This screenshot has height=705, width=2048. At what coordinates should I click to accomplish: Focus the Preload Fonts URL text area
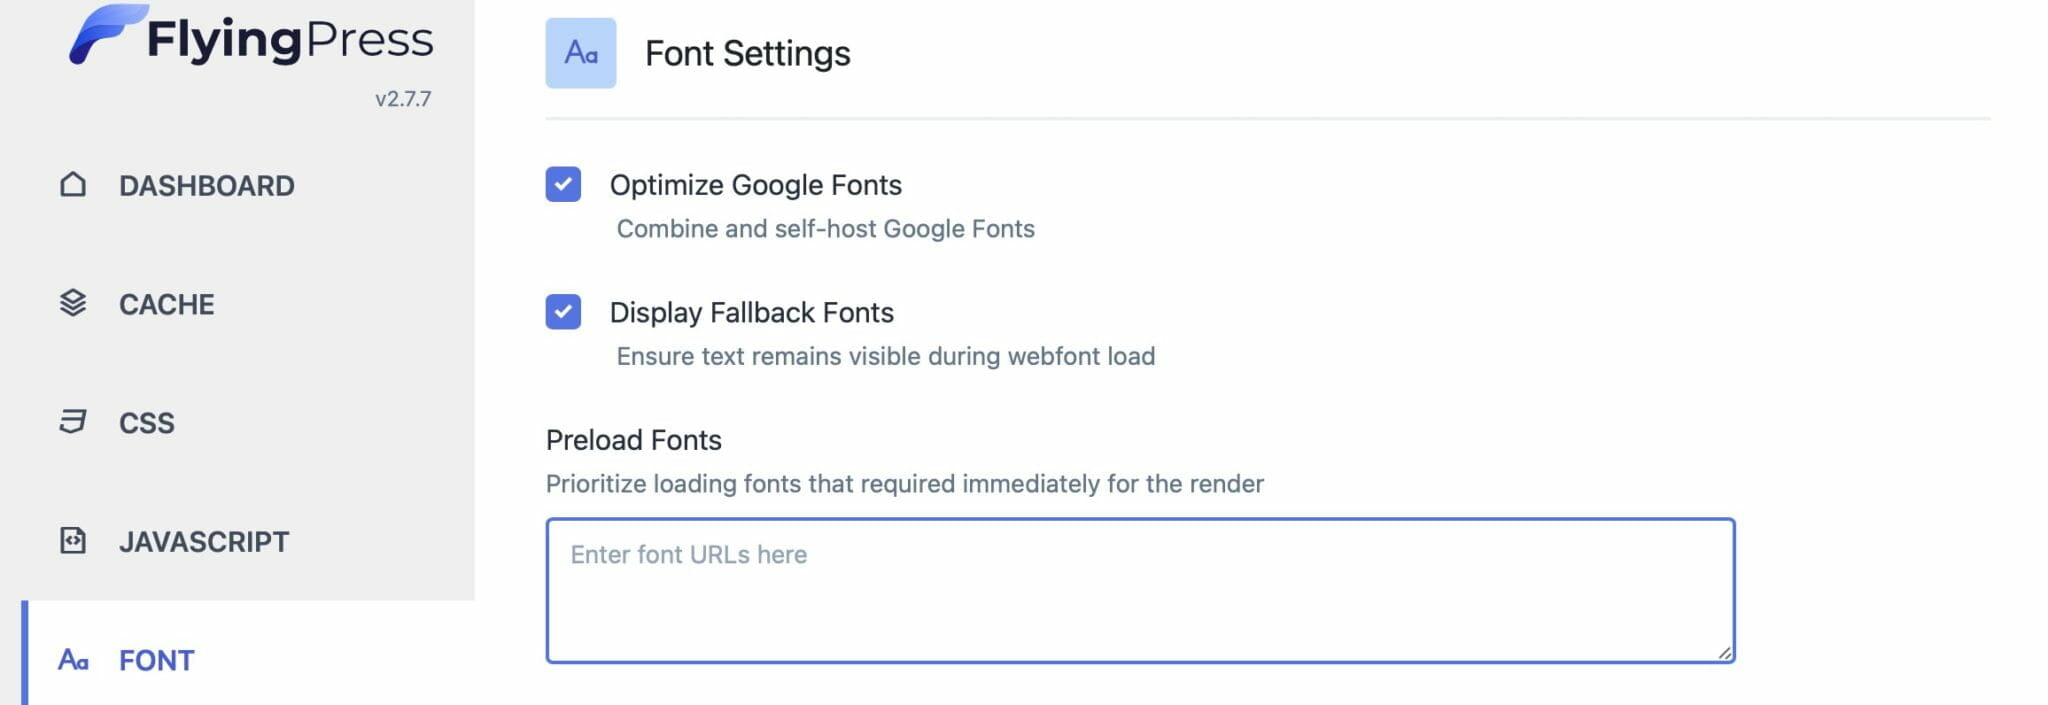click(x=1140, y=590)
